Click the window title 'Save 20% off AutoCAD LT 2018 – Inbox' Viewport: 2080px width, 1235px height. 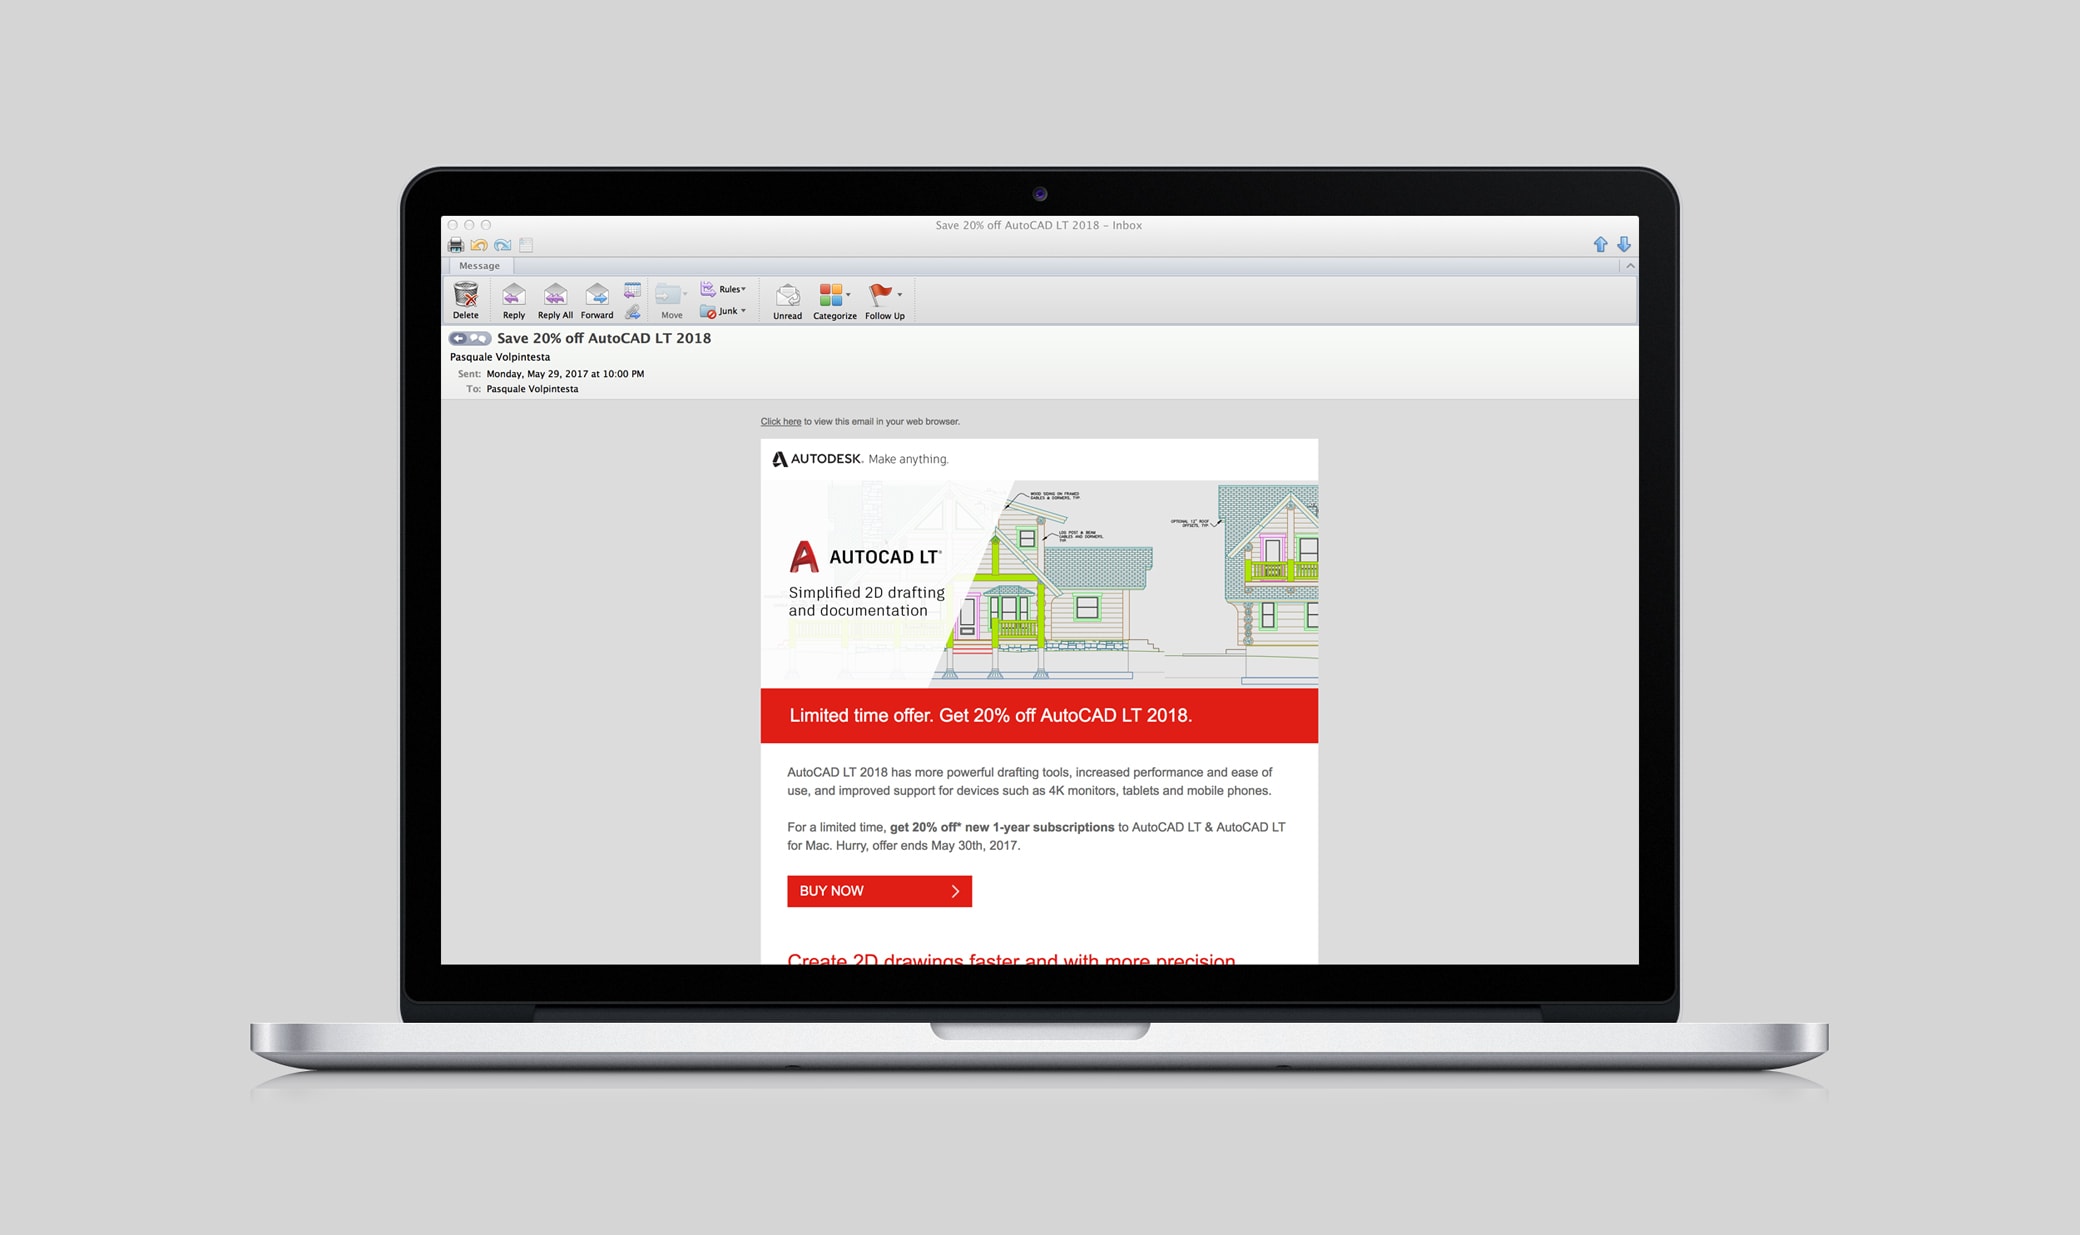(1038, 225)
